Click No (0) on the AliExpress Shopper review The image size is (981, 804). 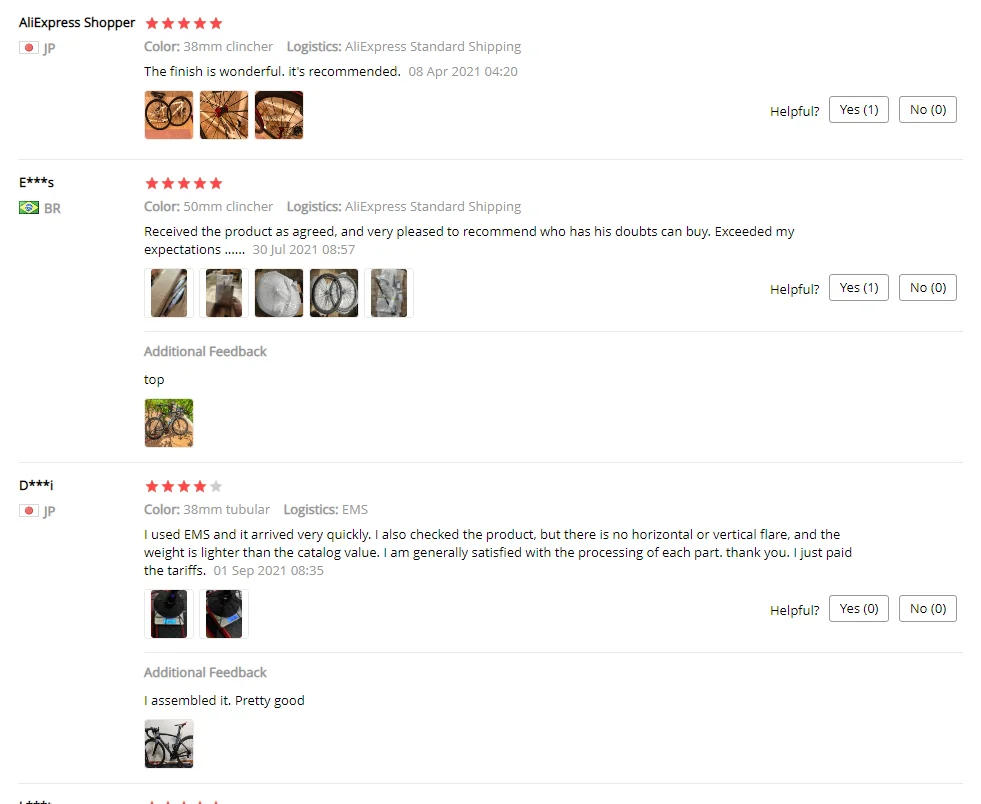(x=927, y=109)
